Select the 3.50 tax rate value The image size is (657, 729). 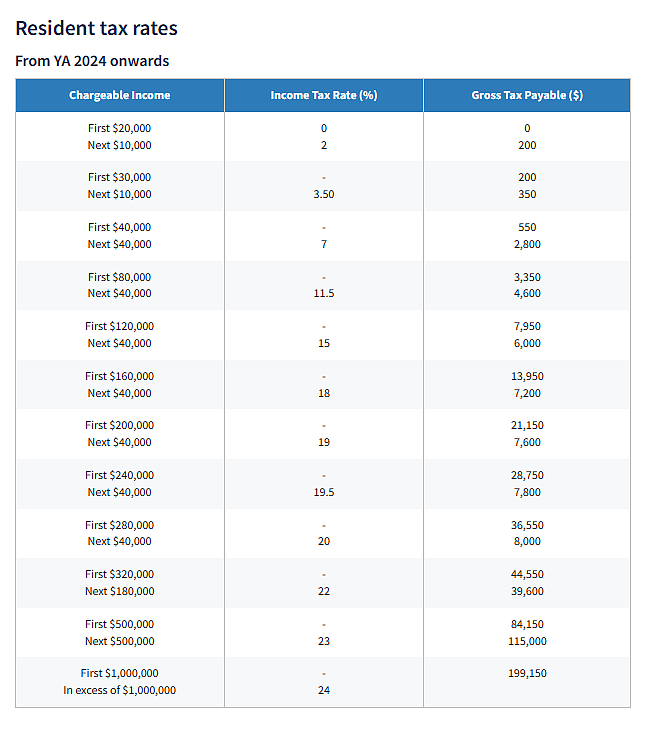(x=324, y=194)
